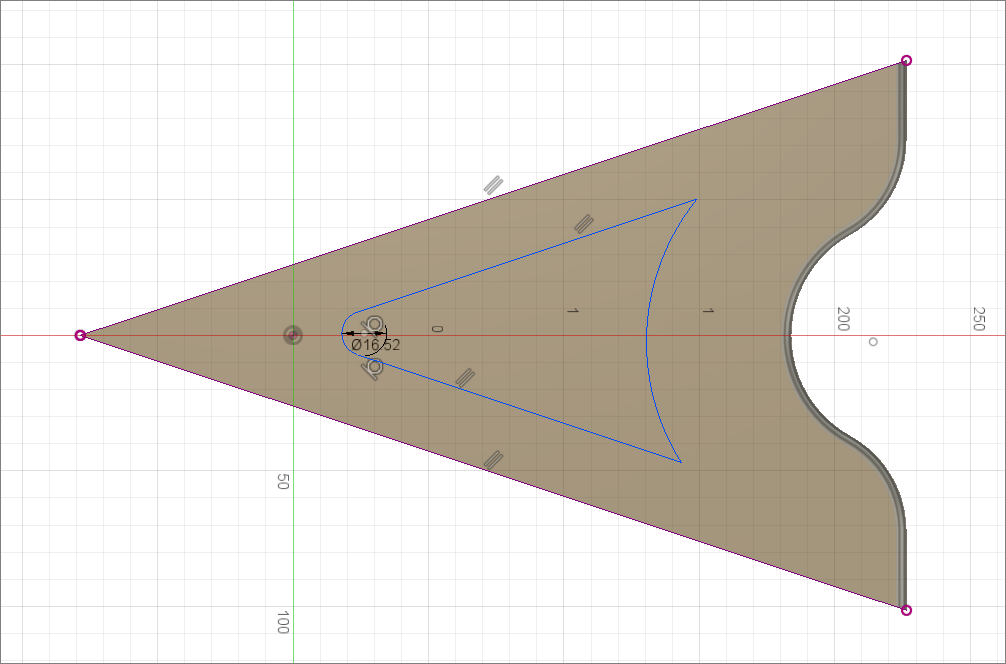Screen dimensions: 1006x664
Task: Select the magenta sketch point at left tip
Action: [80, 336]
